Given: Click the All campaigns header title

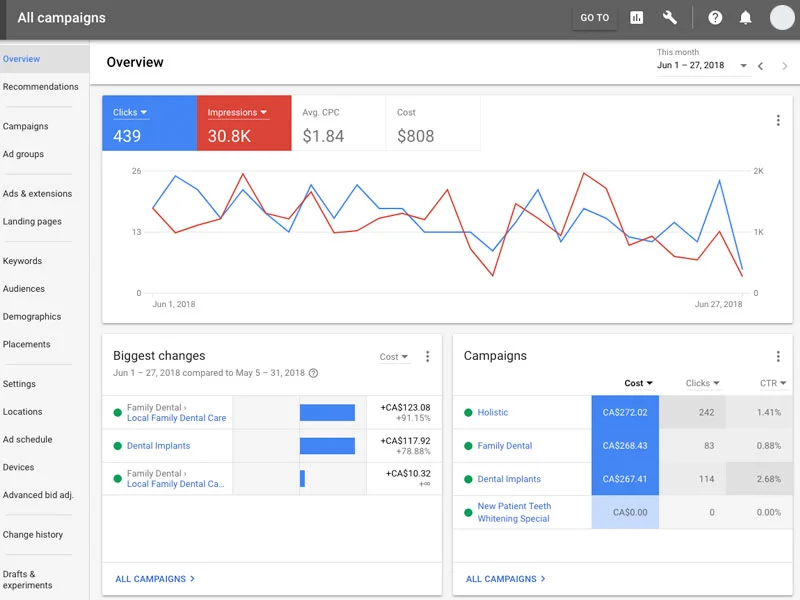Looking at the screenshot, I should (x=61, y=18).
